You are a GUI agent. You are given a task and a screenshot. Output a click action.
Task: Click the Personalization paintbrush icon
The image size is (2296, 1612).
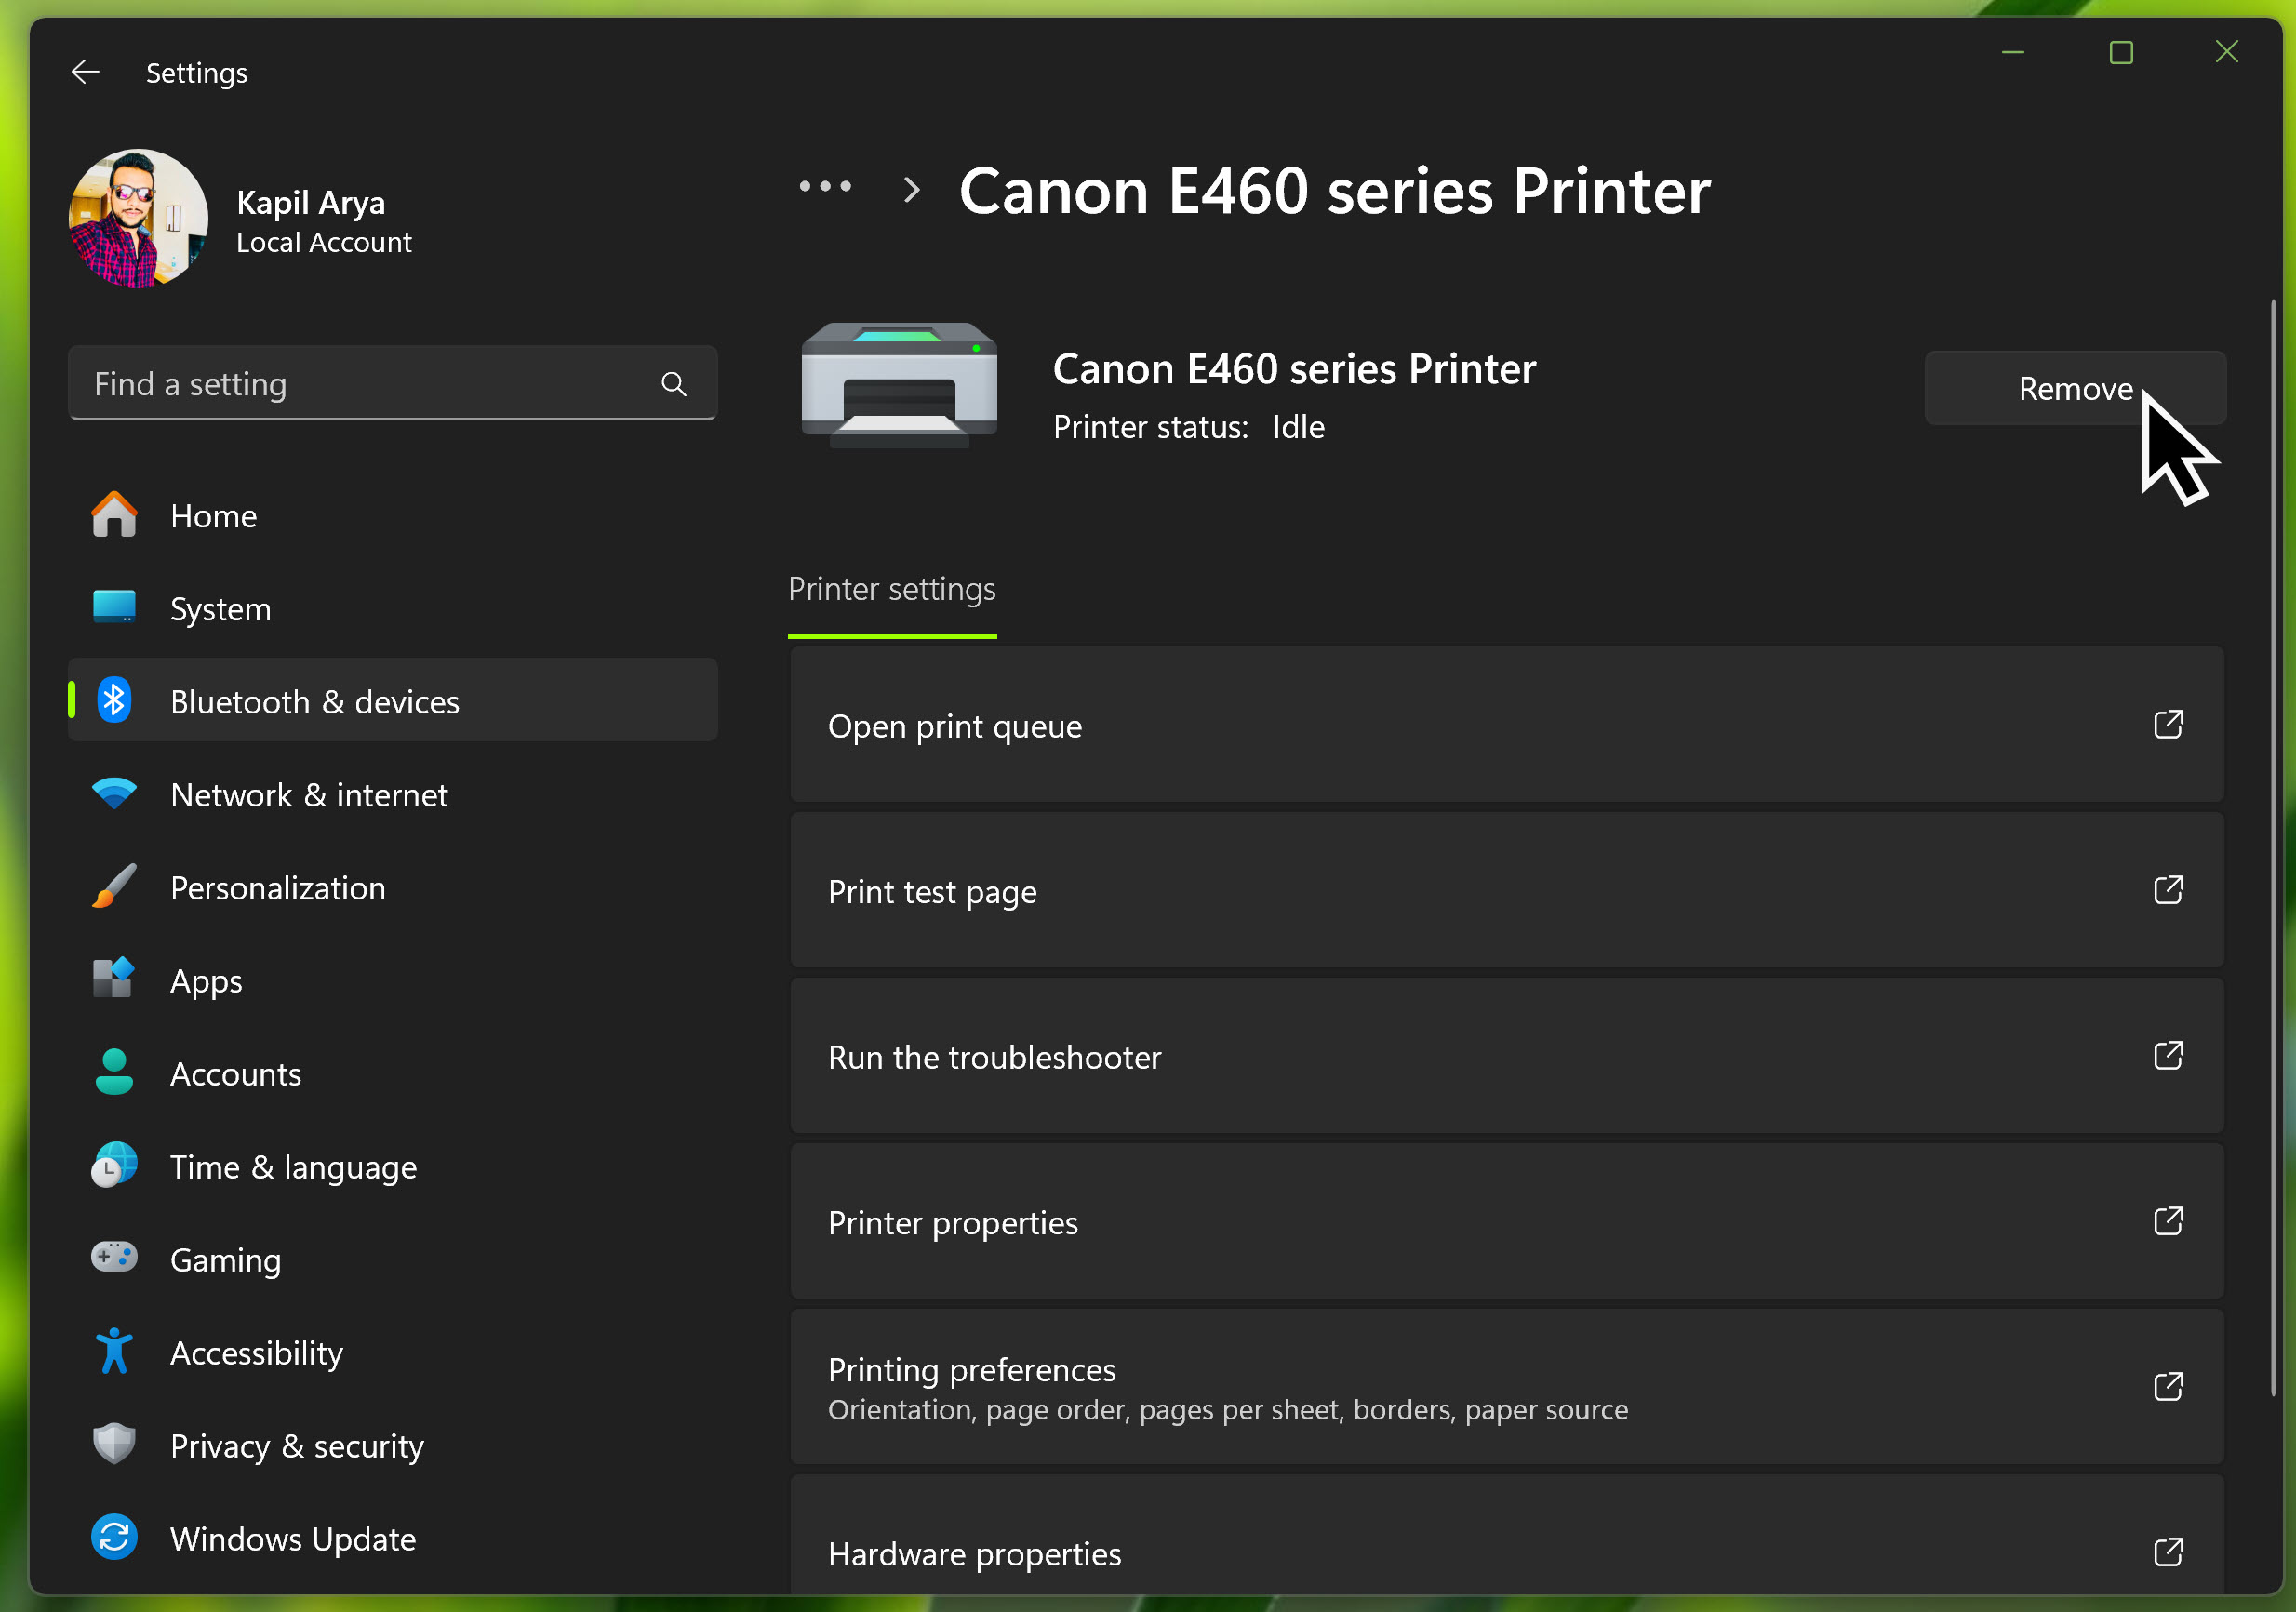click(114, 887)
